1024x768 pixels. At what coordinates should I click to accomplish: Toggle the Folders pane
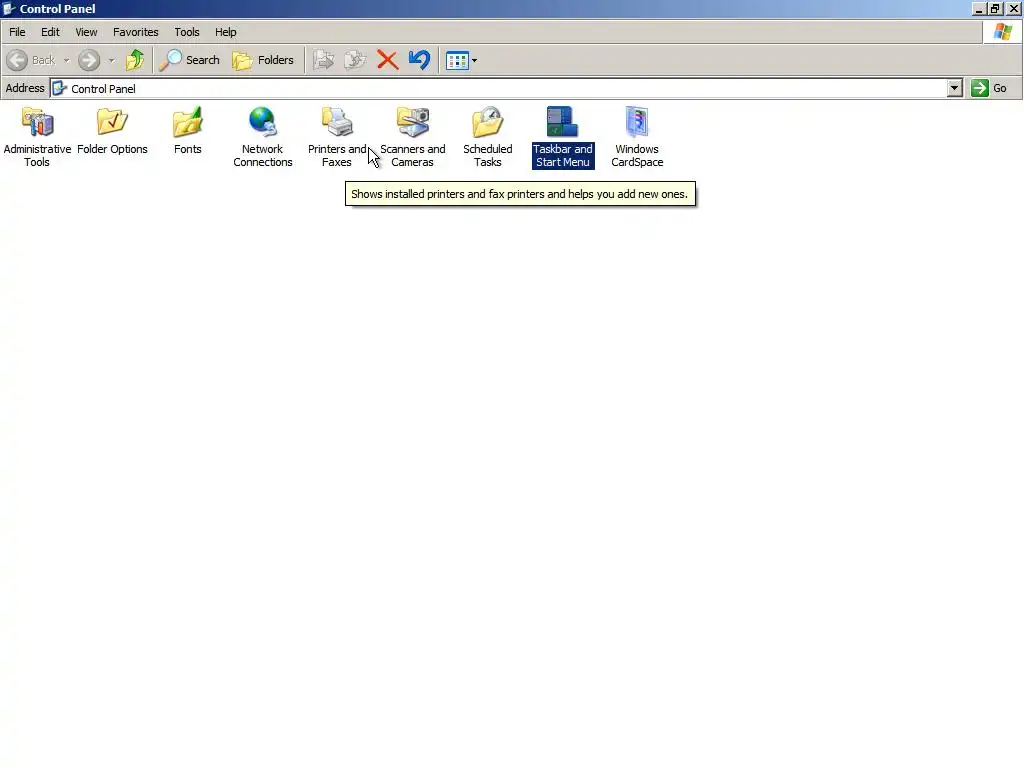(x=263, y=60)
